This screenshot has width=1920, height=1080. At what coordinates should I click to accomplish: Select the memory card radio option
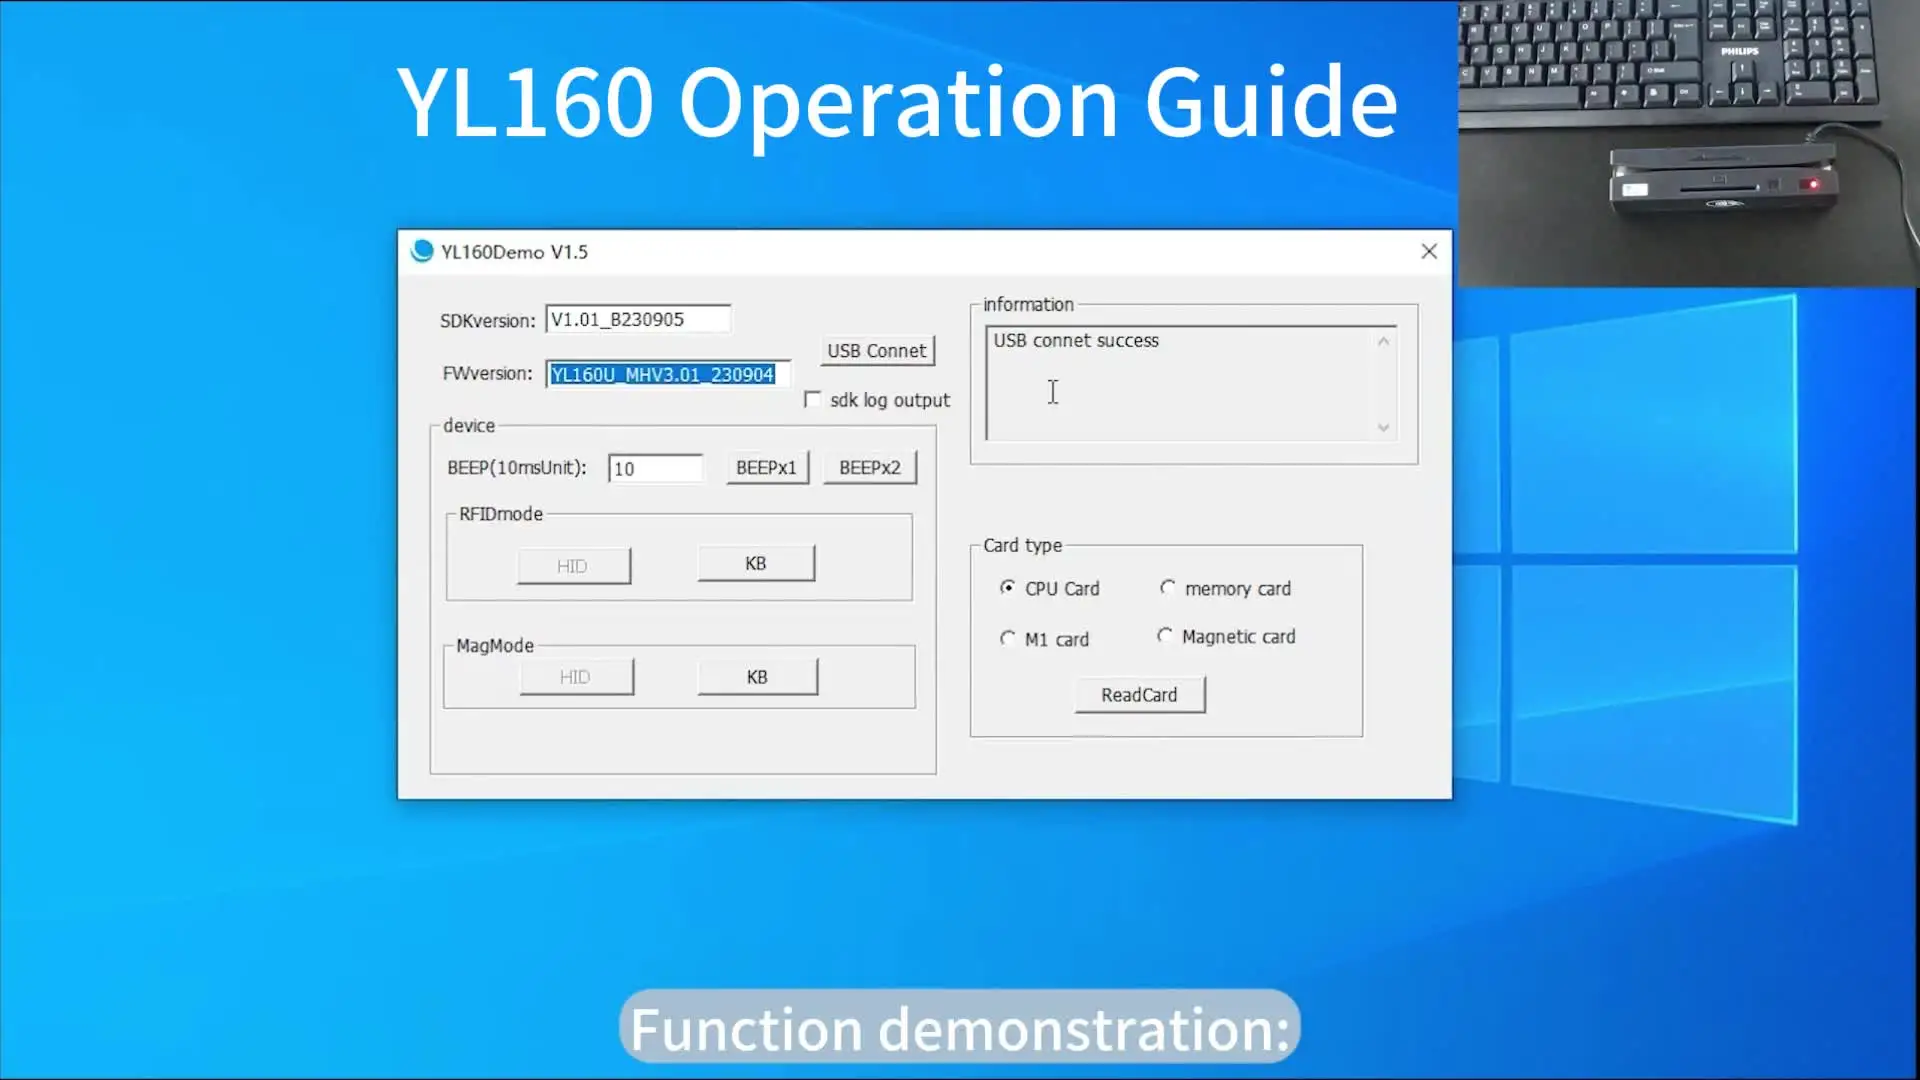point(1167,588)
